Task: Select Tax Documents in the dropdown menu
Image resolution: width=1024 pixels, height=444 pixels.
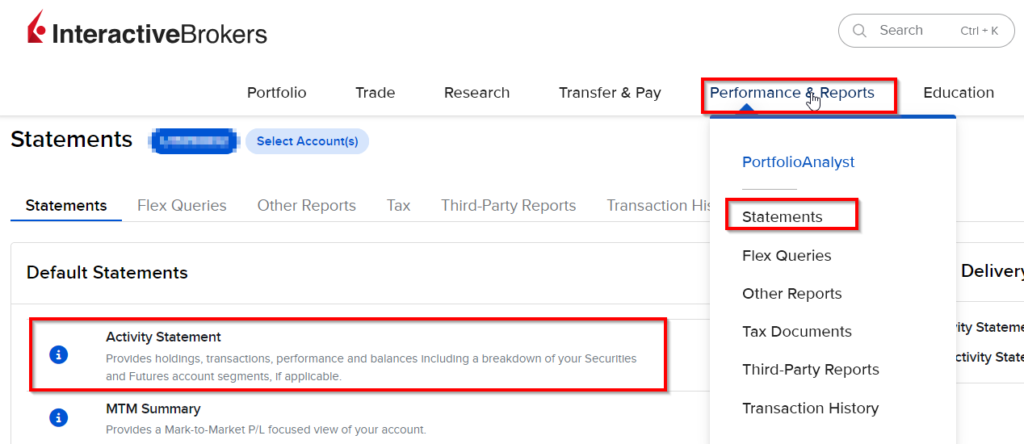Action: [x=796, y=332]
